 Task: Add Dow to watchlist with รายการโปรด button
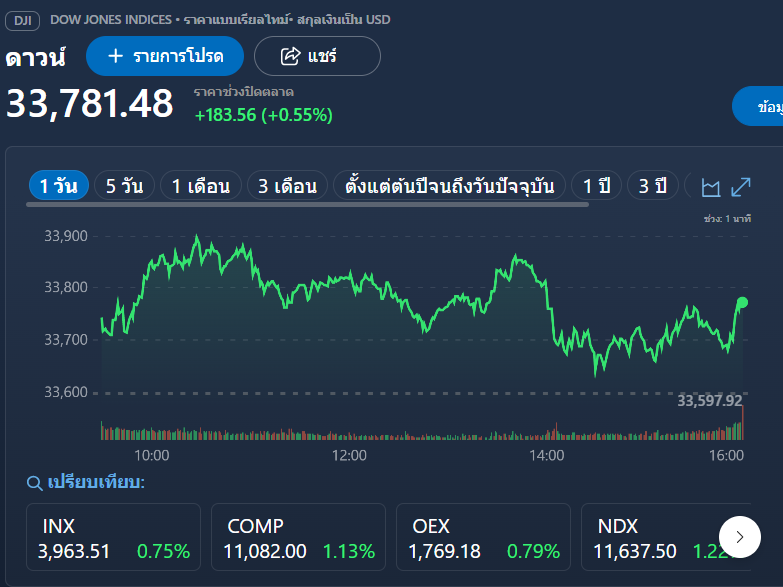(165, 56)
